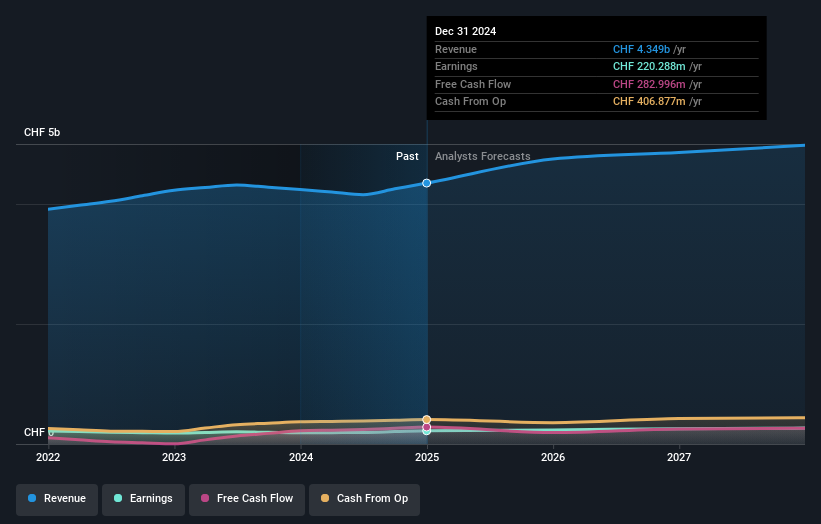Screen dimensions: 821x524
Task: Click the CHF 406.877m cash from op value
Action: 649,102
